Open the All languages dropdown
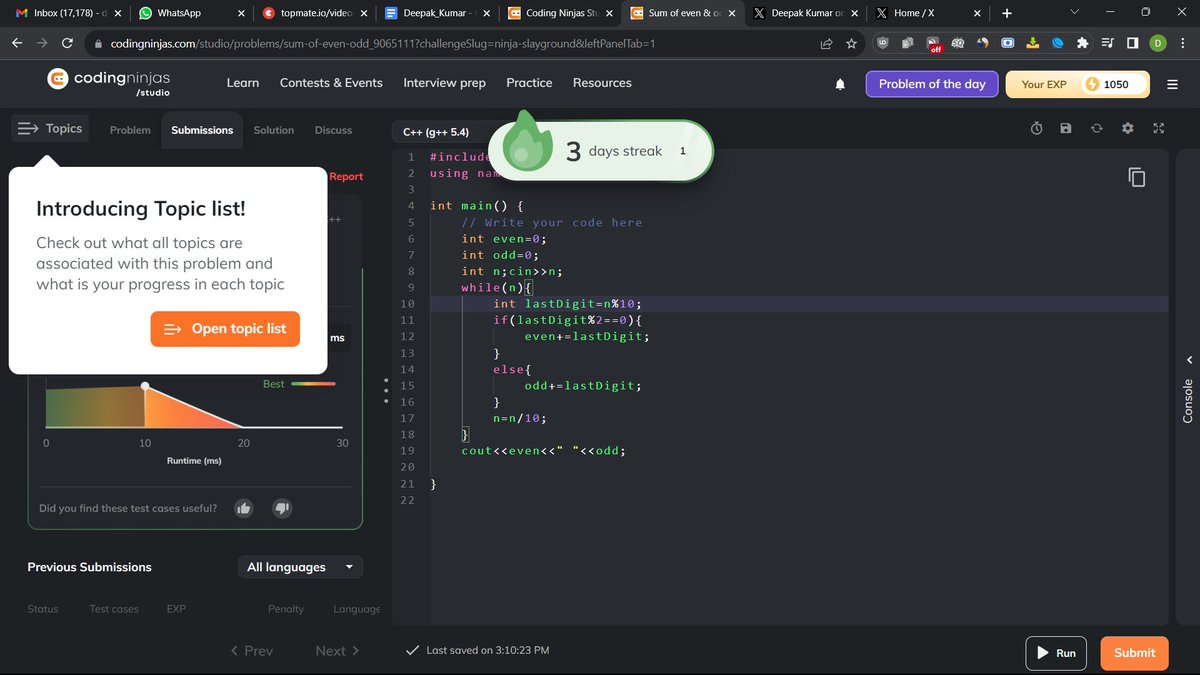The image size is (1200, 675). [x=300, y=567]
